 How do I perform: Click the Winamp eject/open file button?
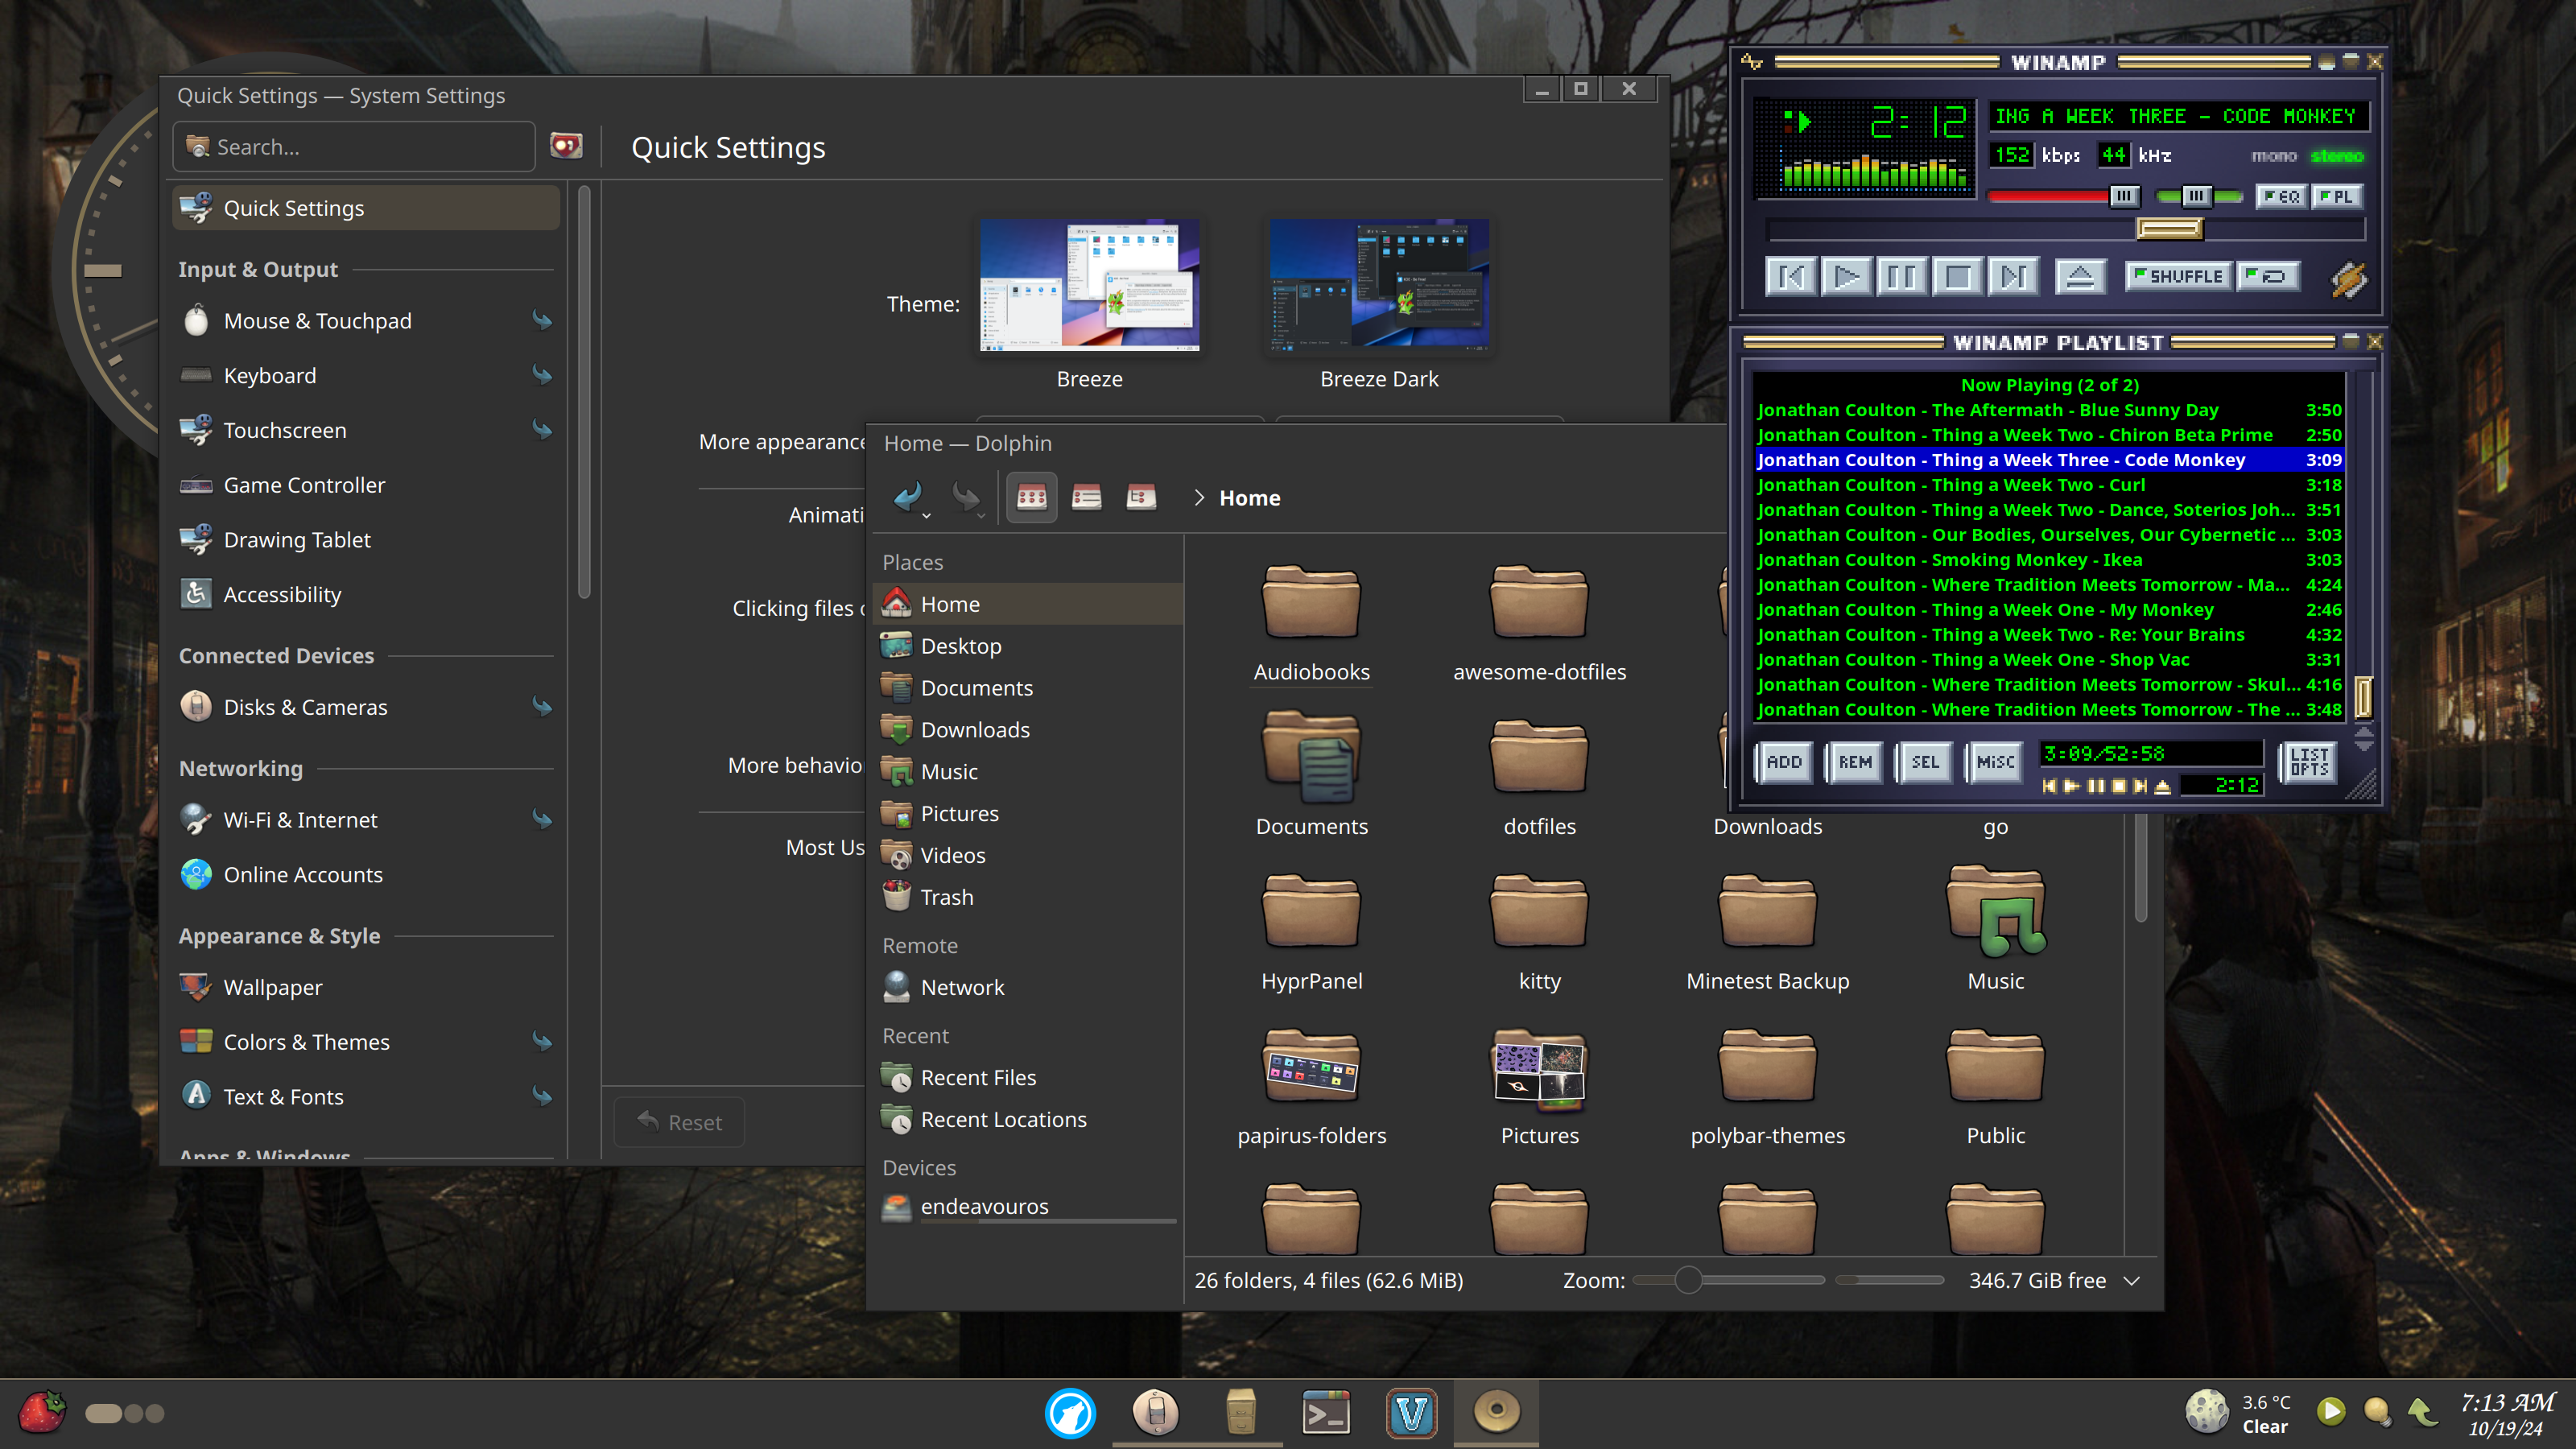(x=2080, y=276)
